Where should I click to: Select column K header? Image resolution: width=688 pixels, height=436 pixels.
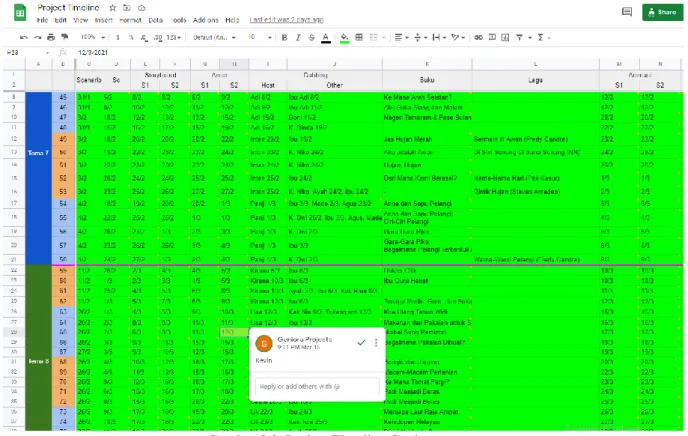coord(427,64)
